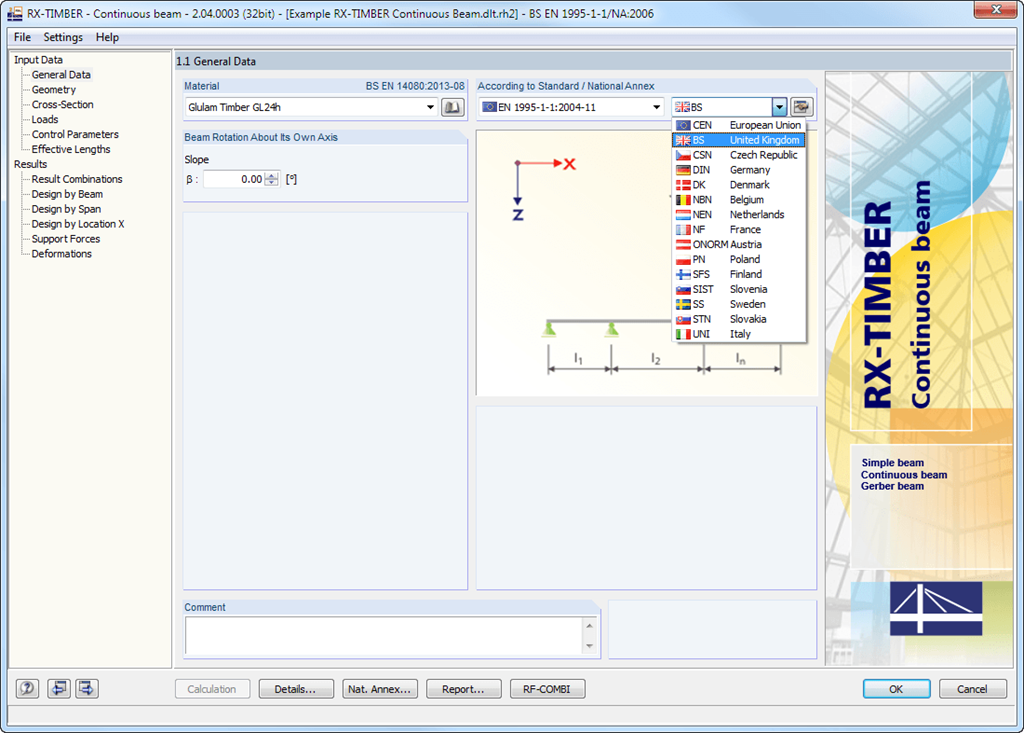
Task: Select ONORM Austria annex
Action: (739, 244)
